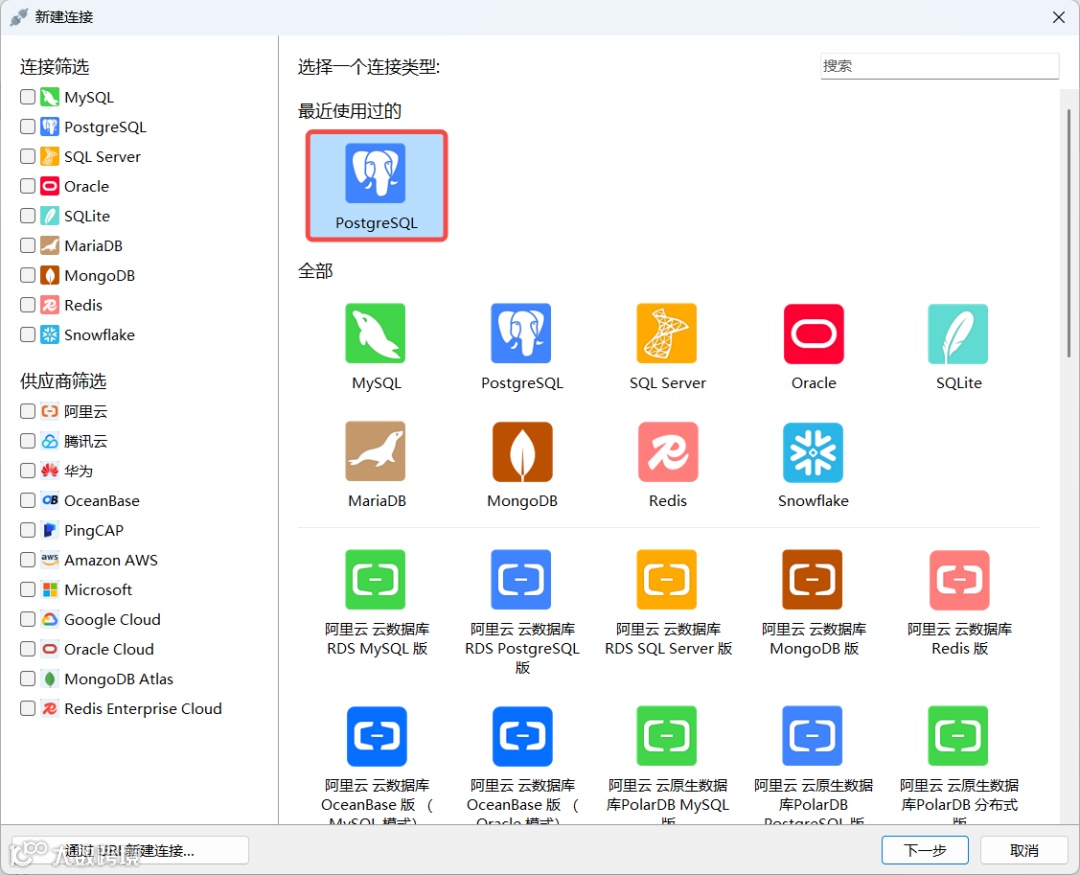Click the 下一步 button

click(925, 850)
